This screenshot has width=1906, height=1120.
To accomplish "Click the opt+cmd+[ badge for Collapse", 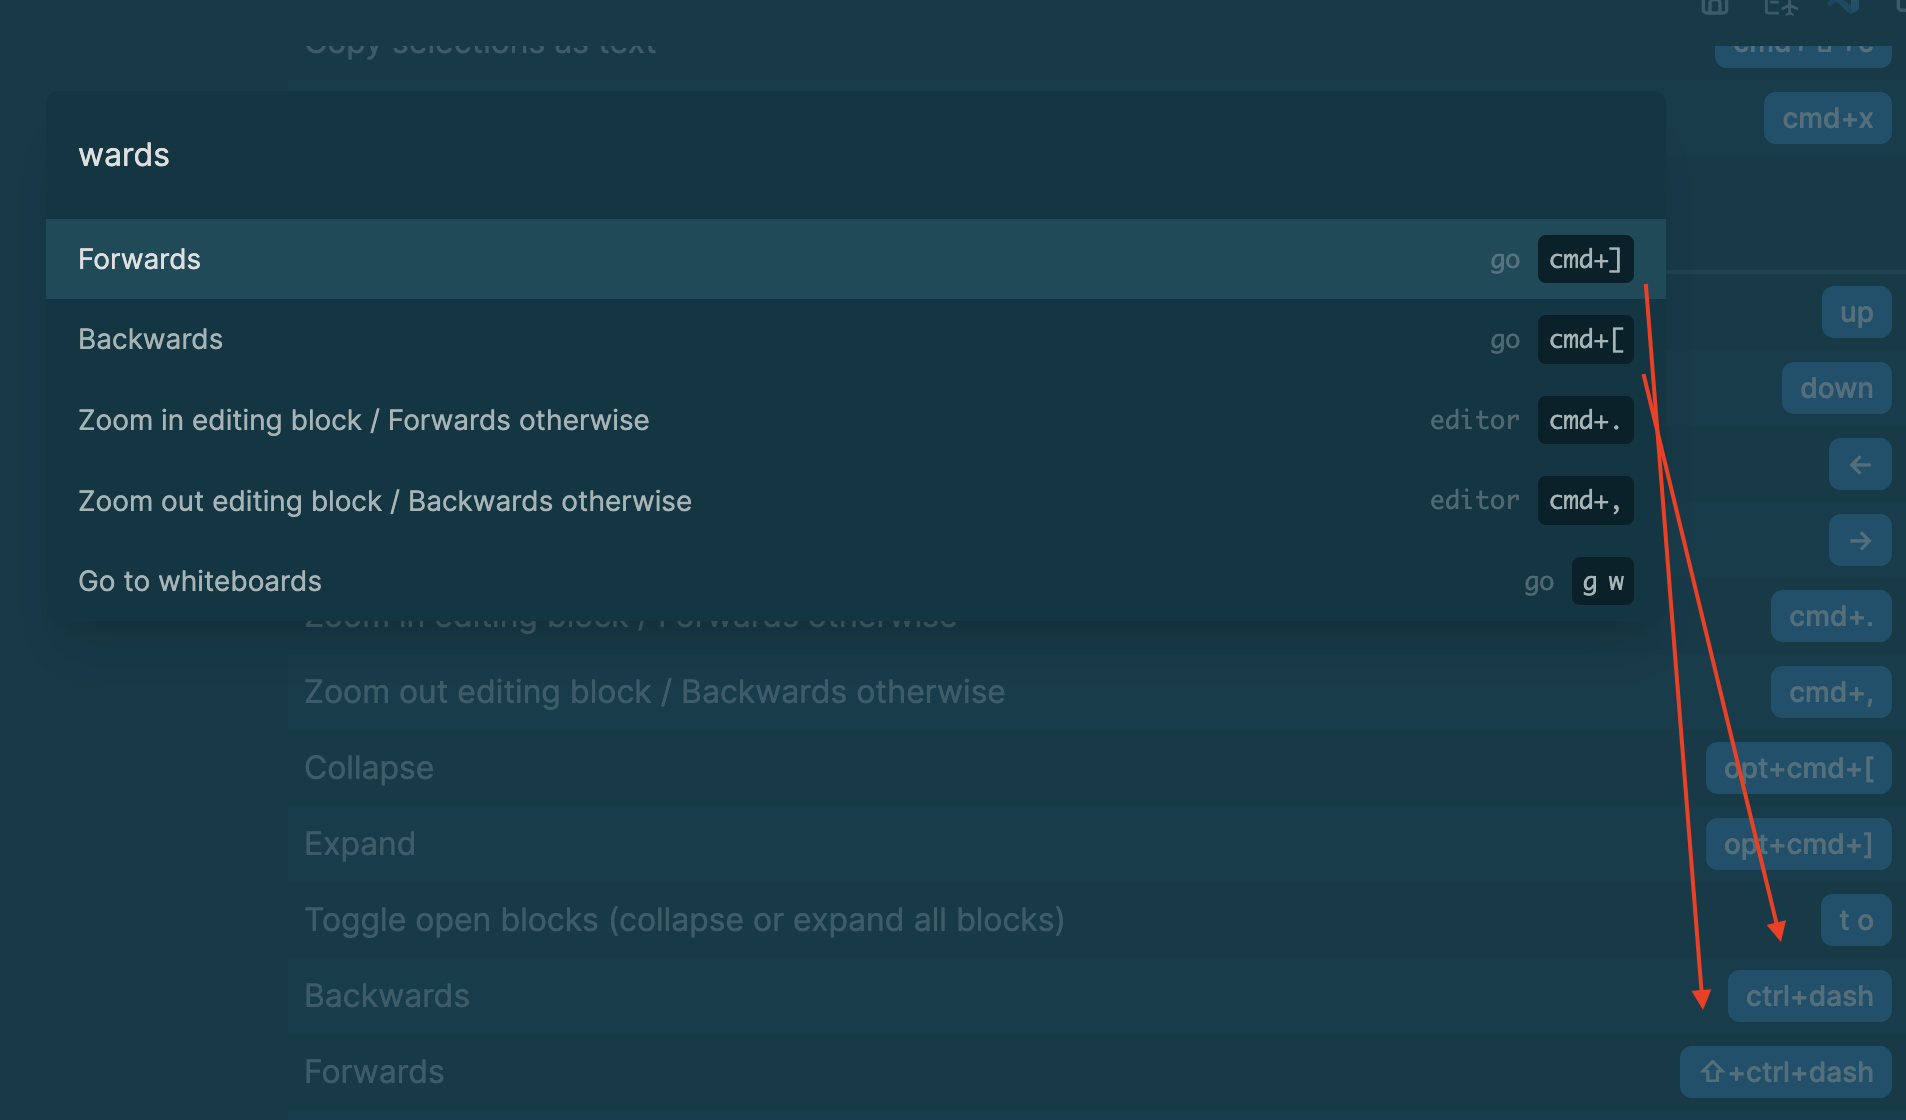I will [x=1798, y=768].
